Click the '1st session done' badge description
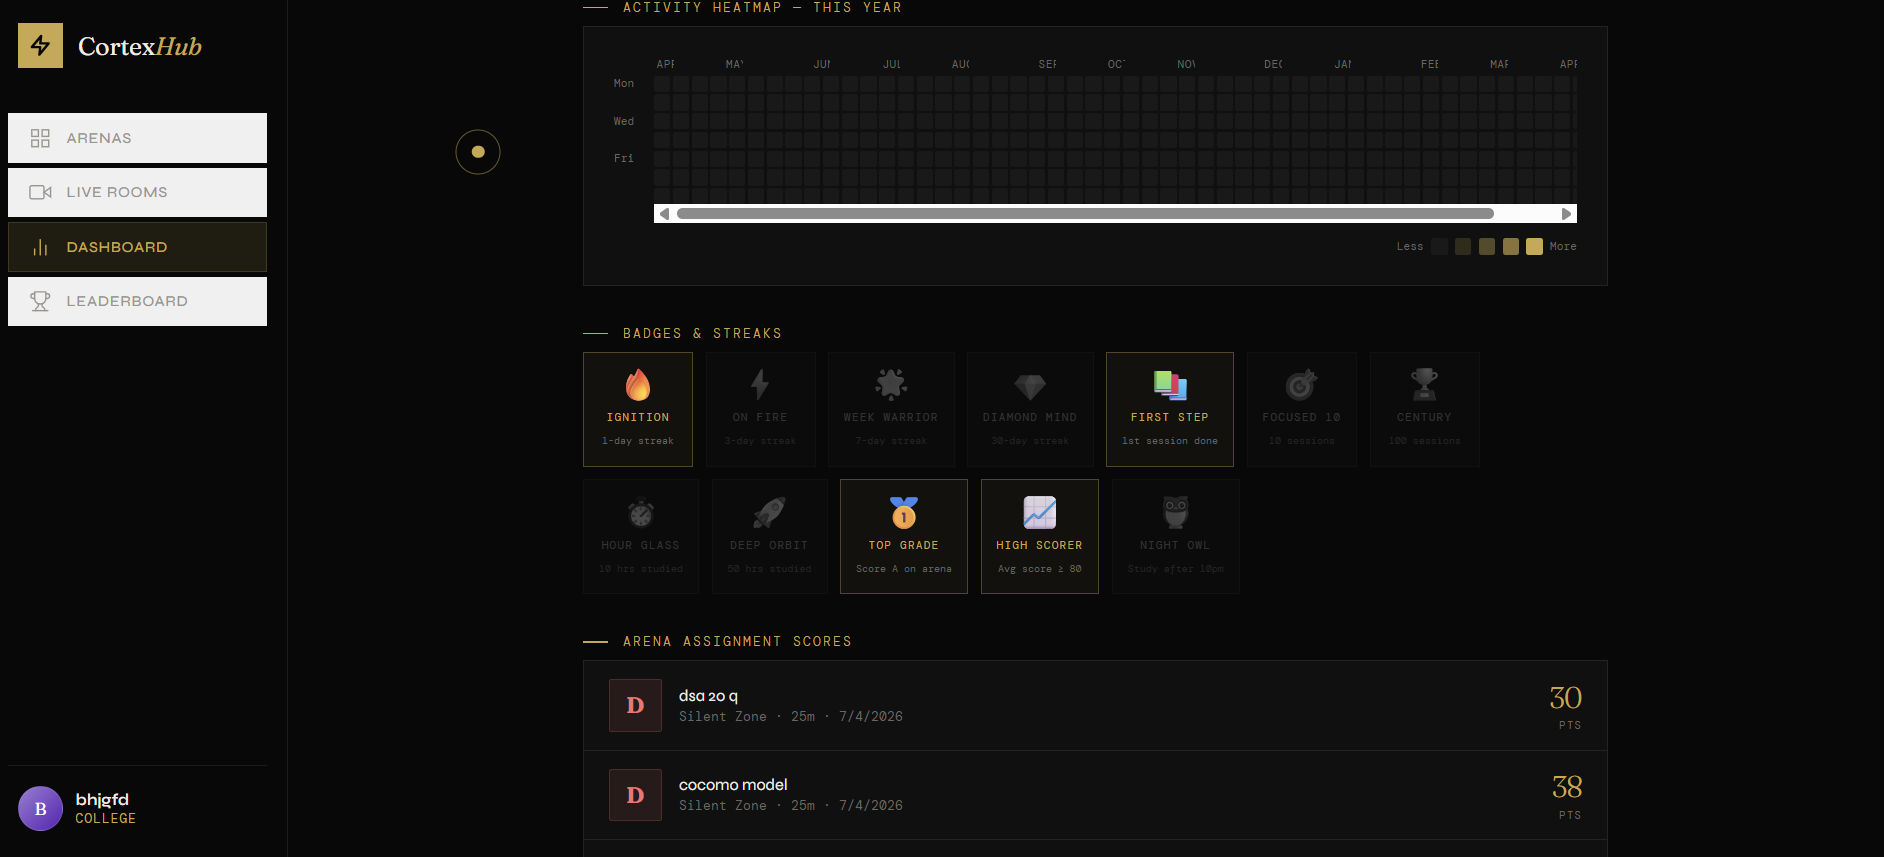 tap(1170, 441)
